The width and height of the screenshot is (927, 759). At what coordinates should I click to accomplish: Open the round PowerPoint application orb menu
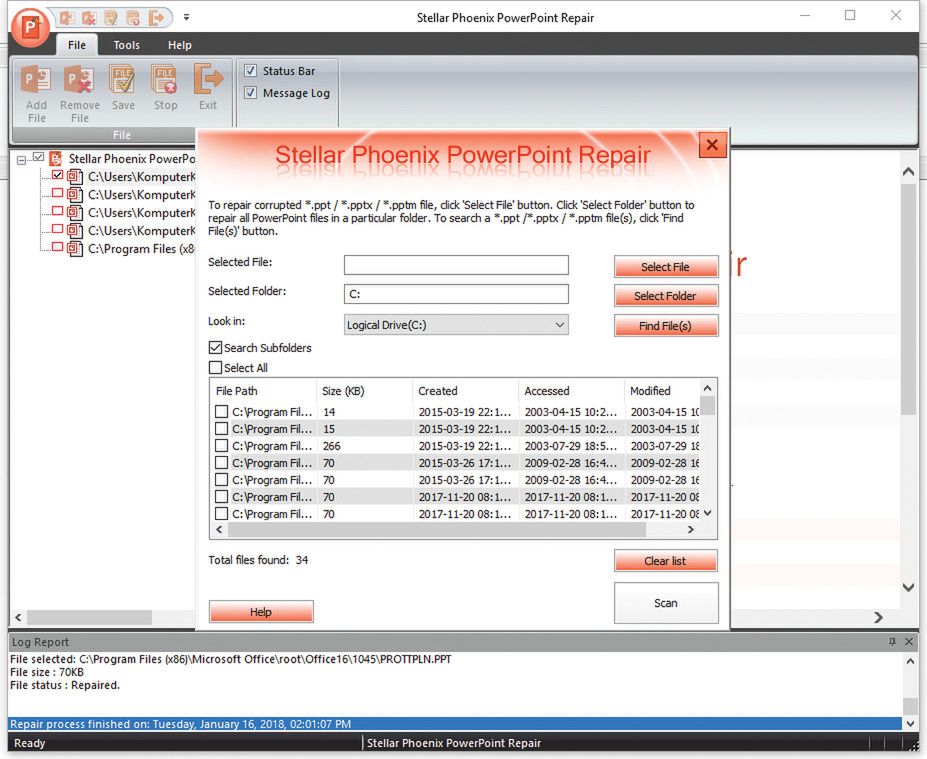30,27
